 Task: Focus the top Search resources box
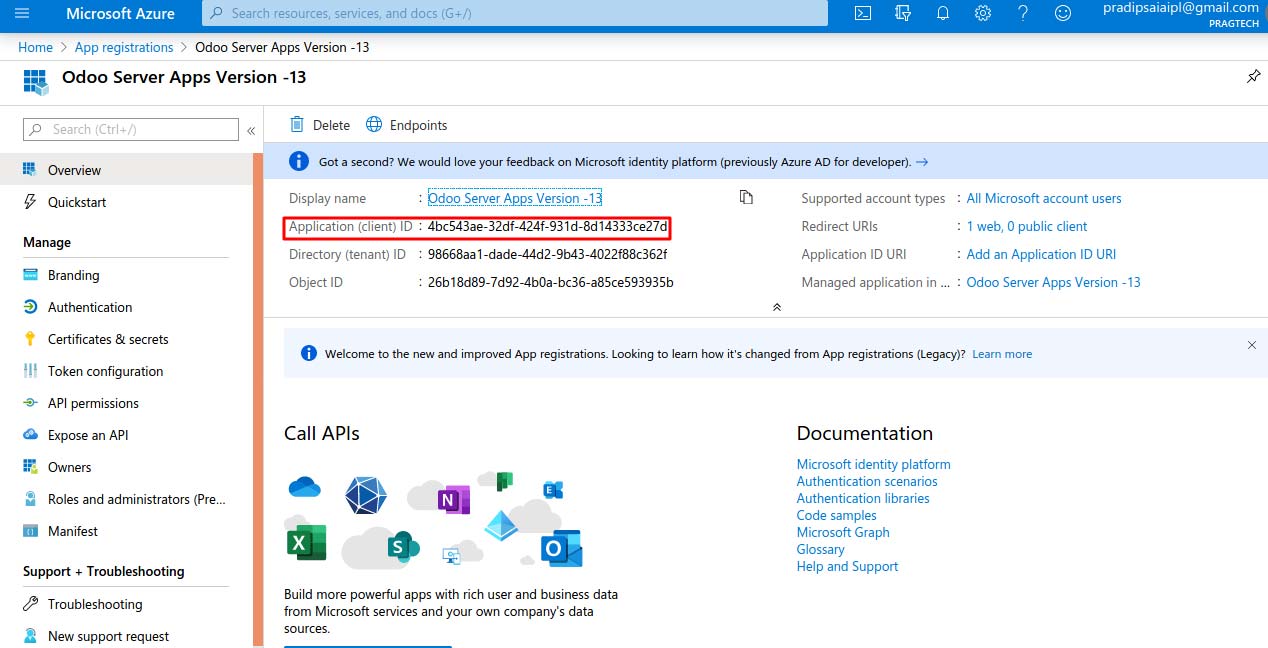click(x=515, y=14)
